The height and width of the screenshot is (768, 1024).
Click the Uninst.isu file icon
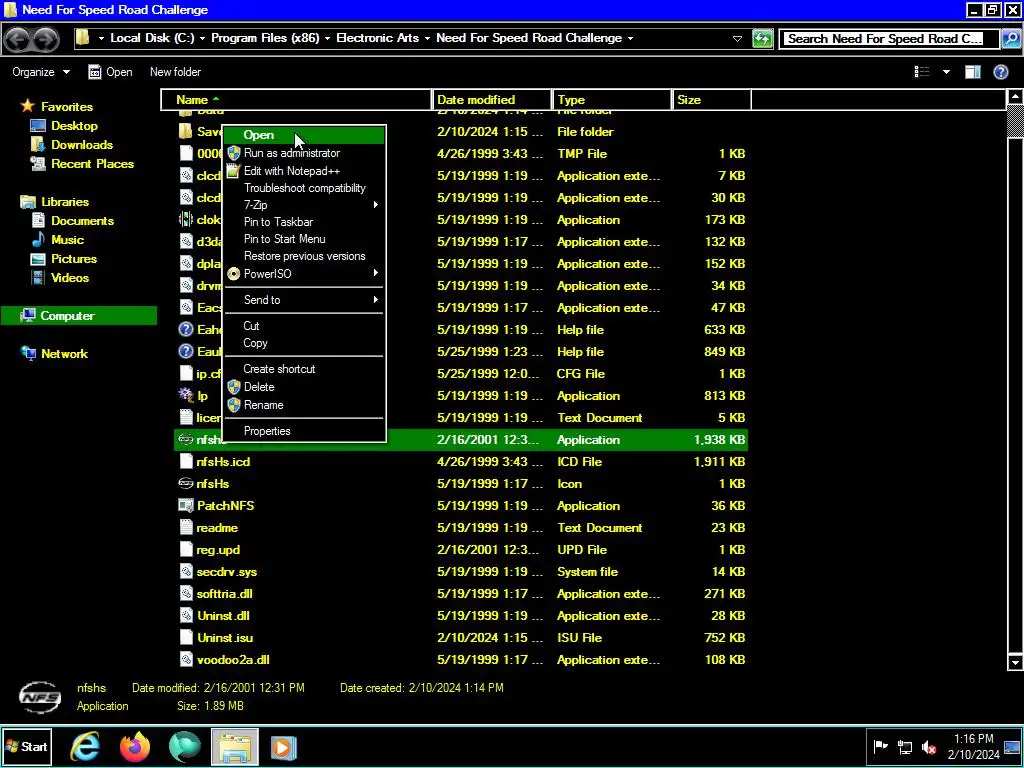point(186,637)
